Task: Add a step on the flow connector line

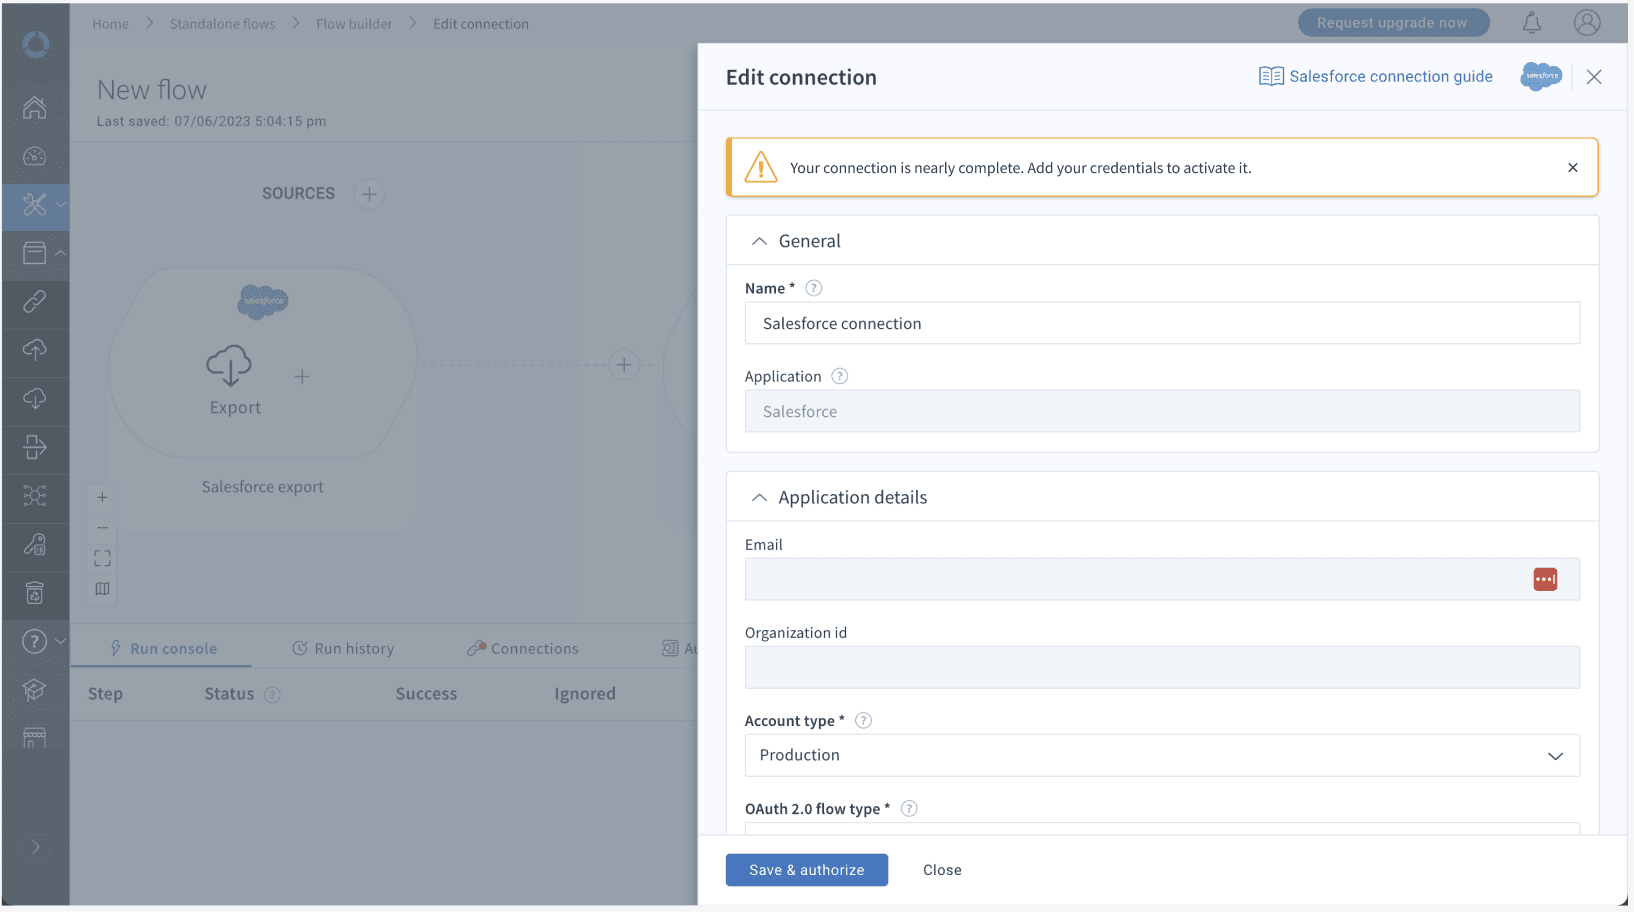Action: [624, 365]
